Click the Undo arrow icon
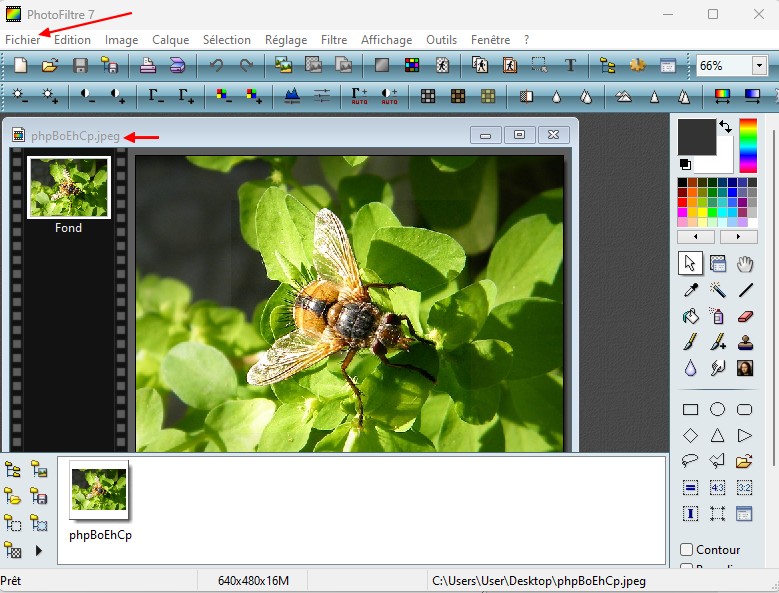 click(216, 66)
